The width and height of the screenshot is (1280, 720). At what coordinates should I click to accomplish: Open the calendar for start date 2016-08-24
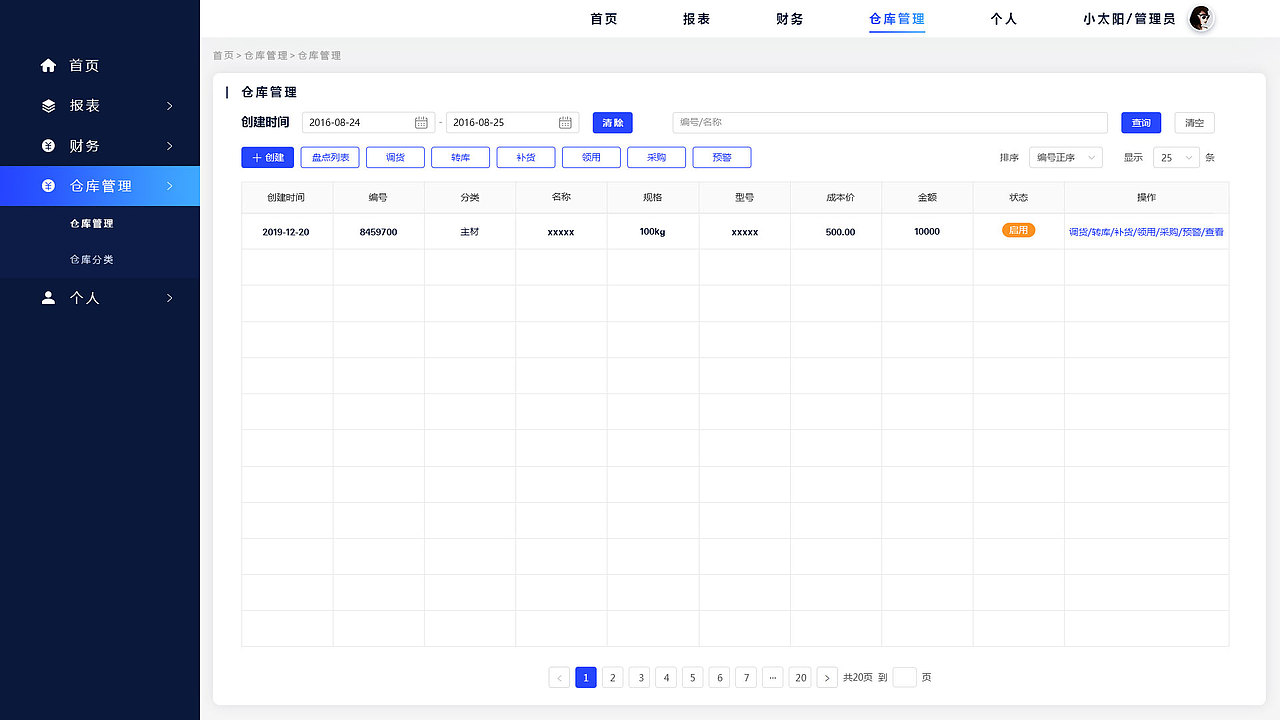[421, 122]
